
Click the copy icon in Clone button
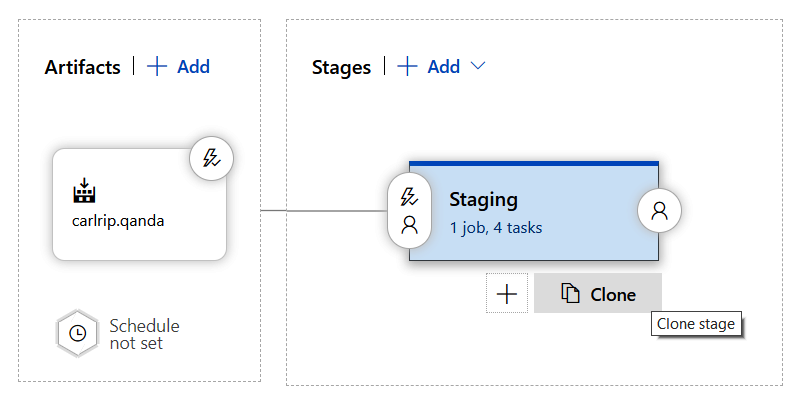point(571,294)
